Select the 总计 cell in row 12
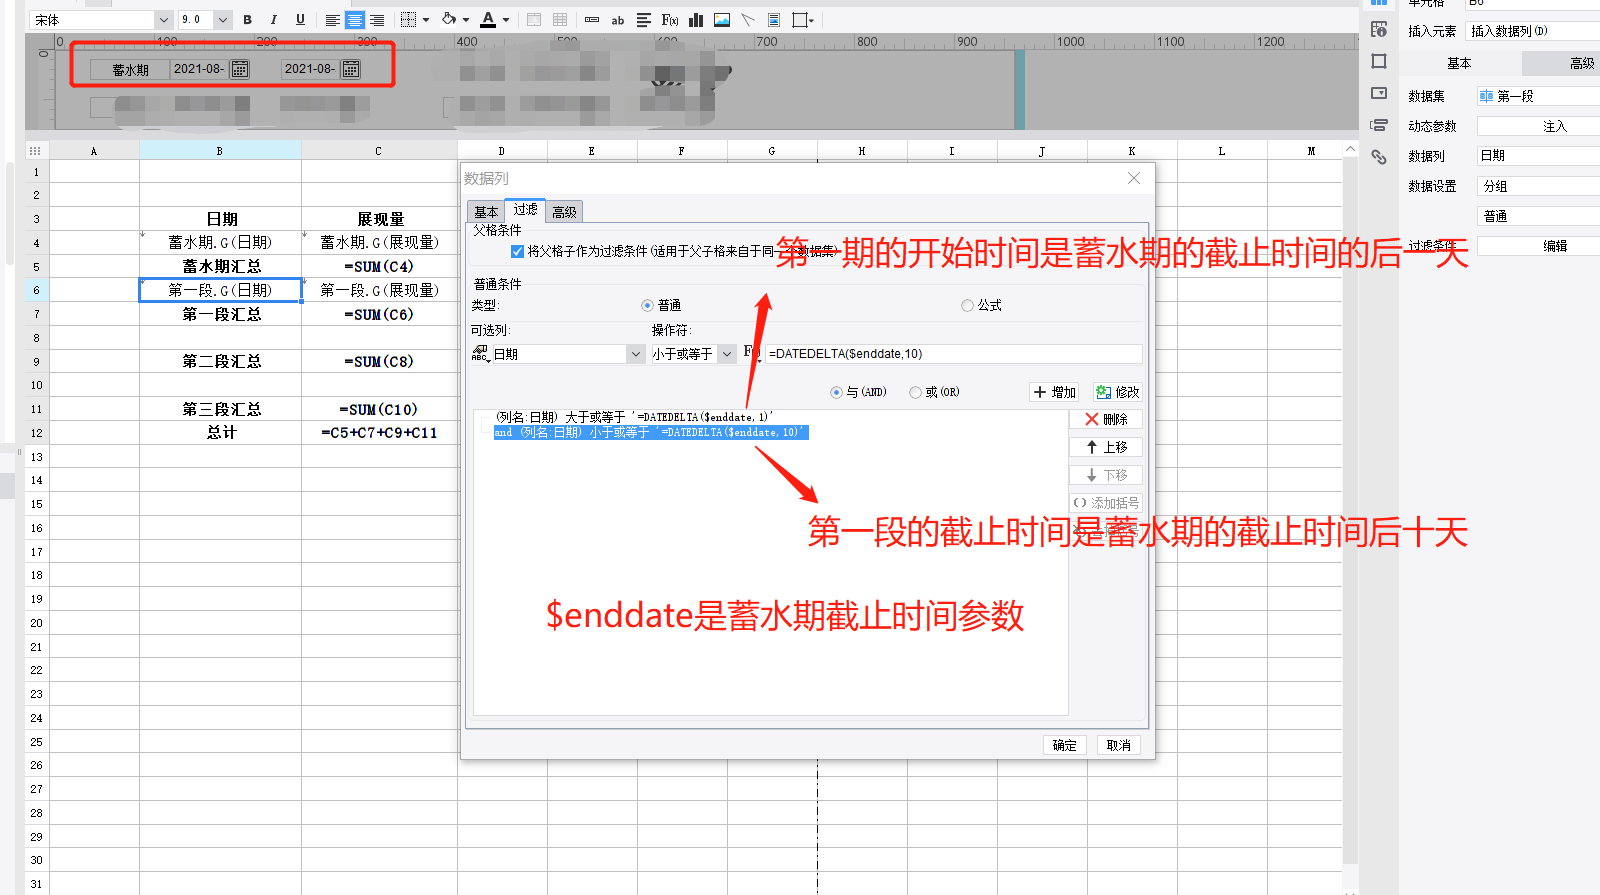1600x895 pixels. tap(220, 433)
